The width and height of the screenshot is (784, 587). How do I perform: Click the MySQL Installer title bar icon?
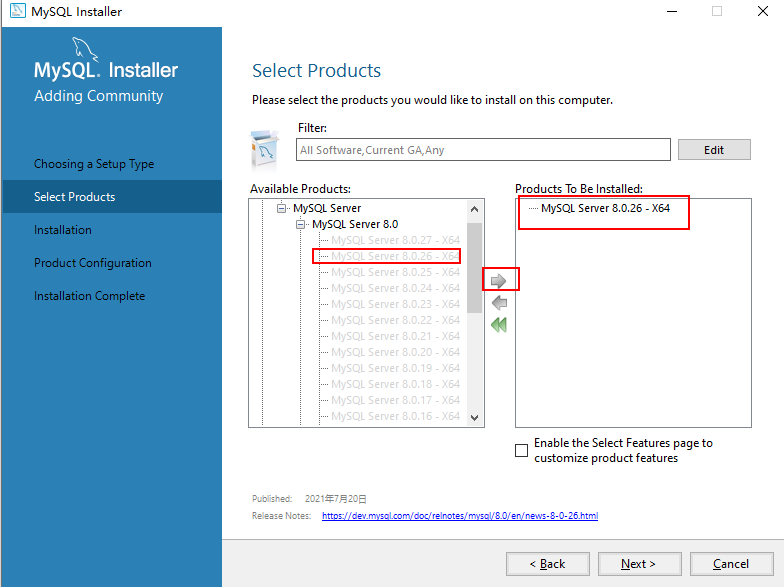point(18,11)
